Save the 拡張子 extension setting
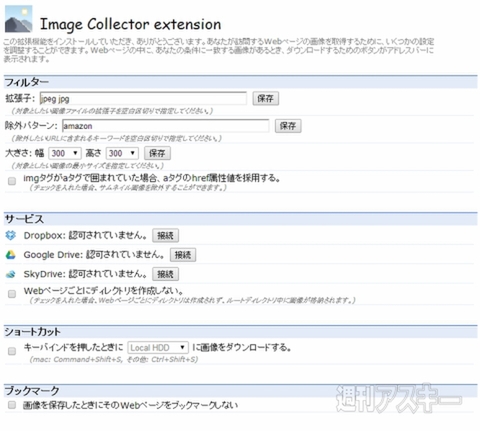The width and height of the screenshot is (480, 431). coord(265,99)
